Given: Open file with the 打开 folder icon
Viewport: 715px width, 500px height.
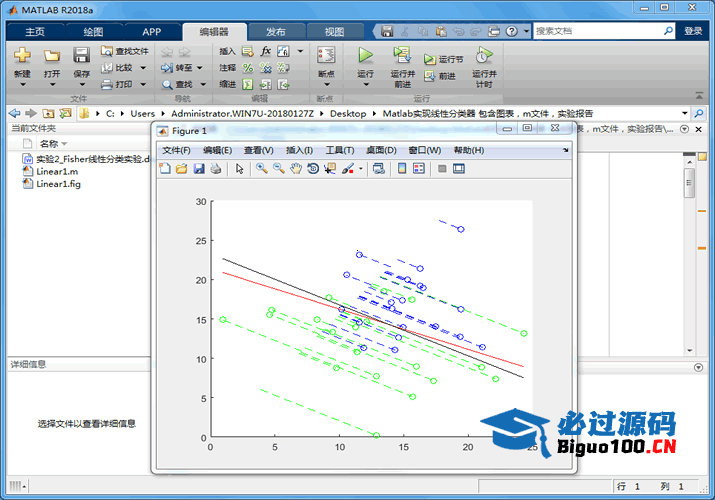Looking at the screenshot, I should (52, 56).
